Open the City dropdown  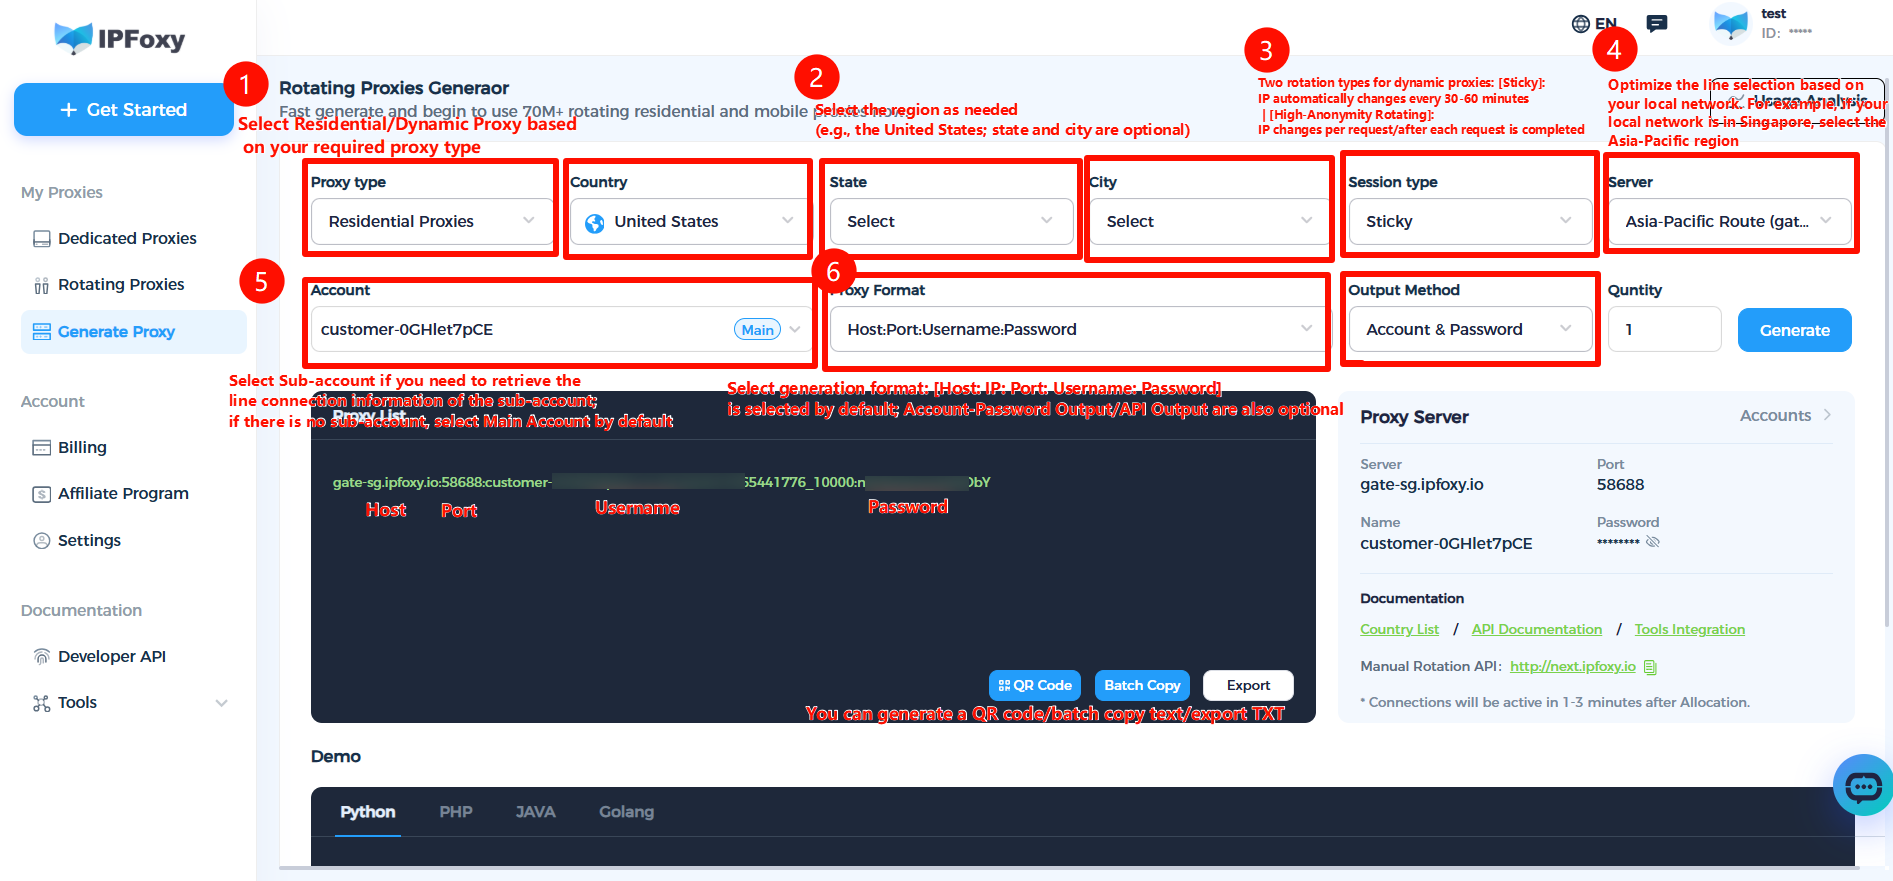point(1209,221)
